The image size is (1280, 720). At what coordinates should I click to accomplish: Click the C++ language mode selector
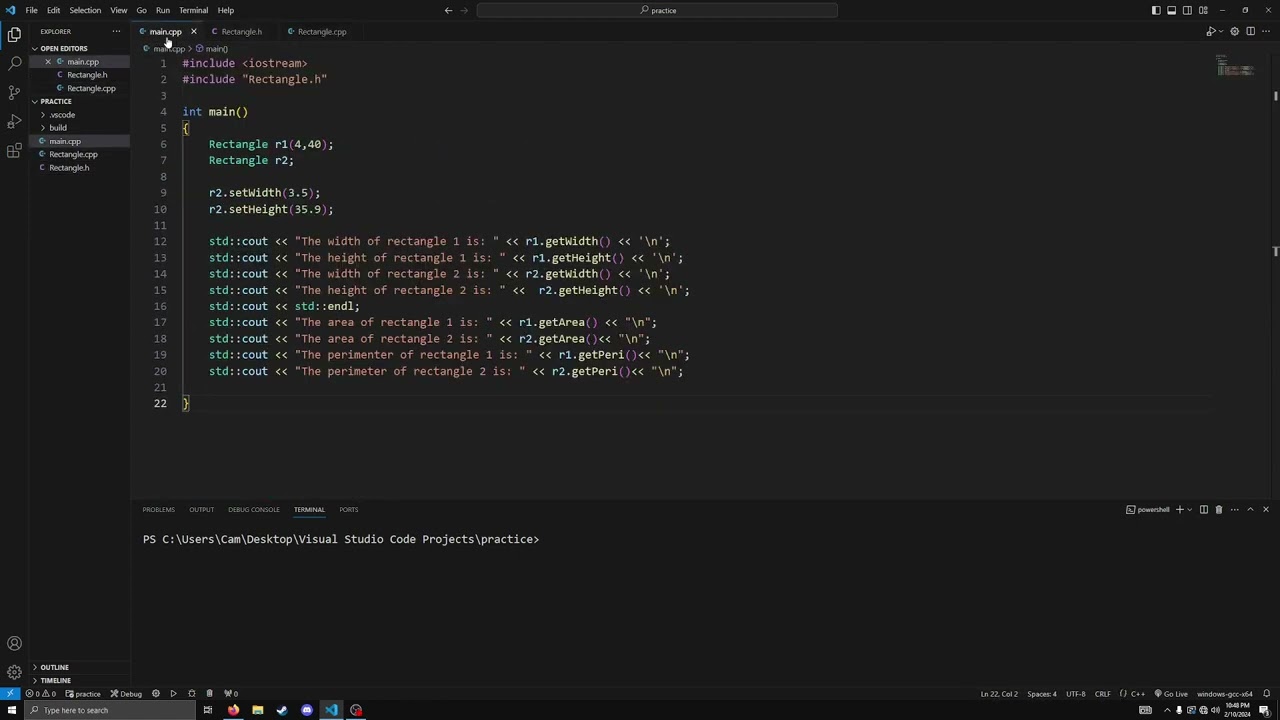point(1138,694)
